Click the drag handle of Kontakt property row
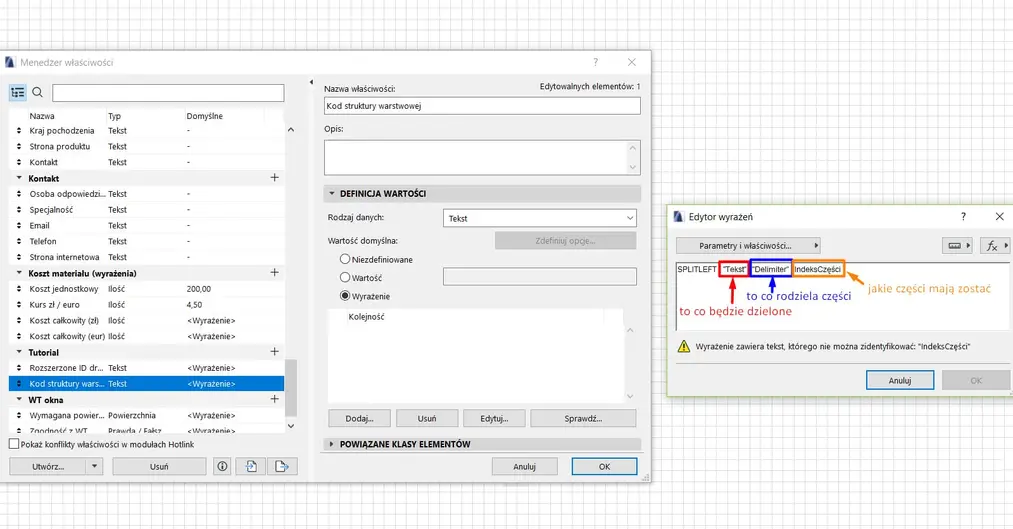Screen dimensions: 1013x529 point(19,162)
